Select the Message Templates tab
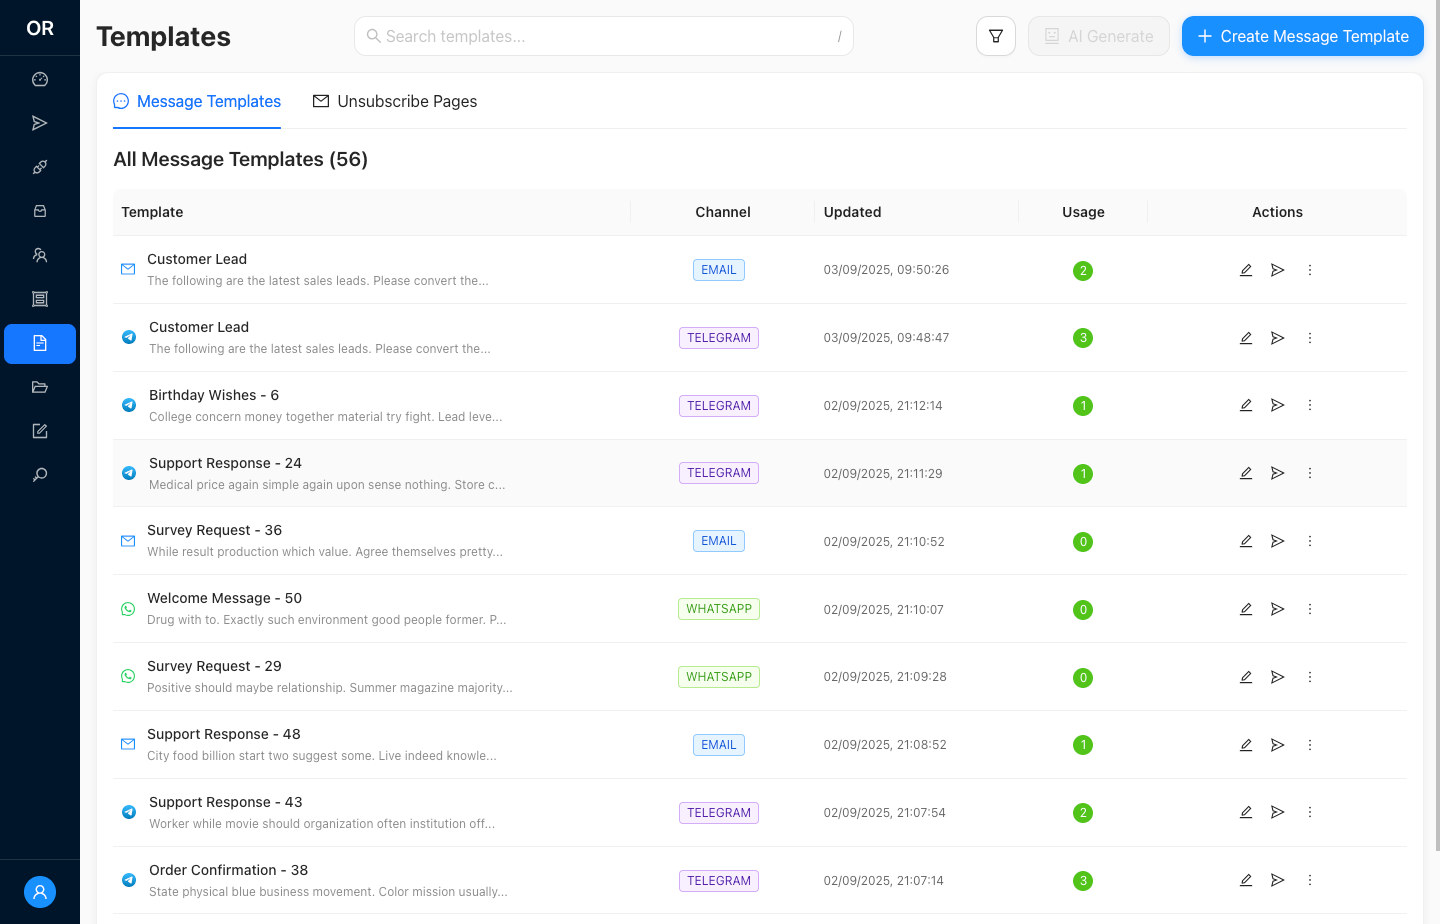This screenshot has width=1440, height=924. [197, 101]
